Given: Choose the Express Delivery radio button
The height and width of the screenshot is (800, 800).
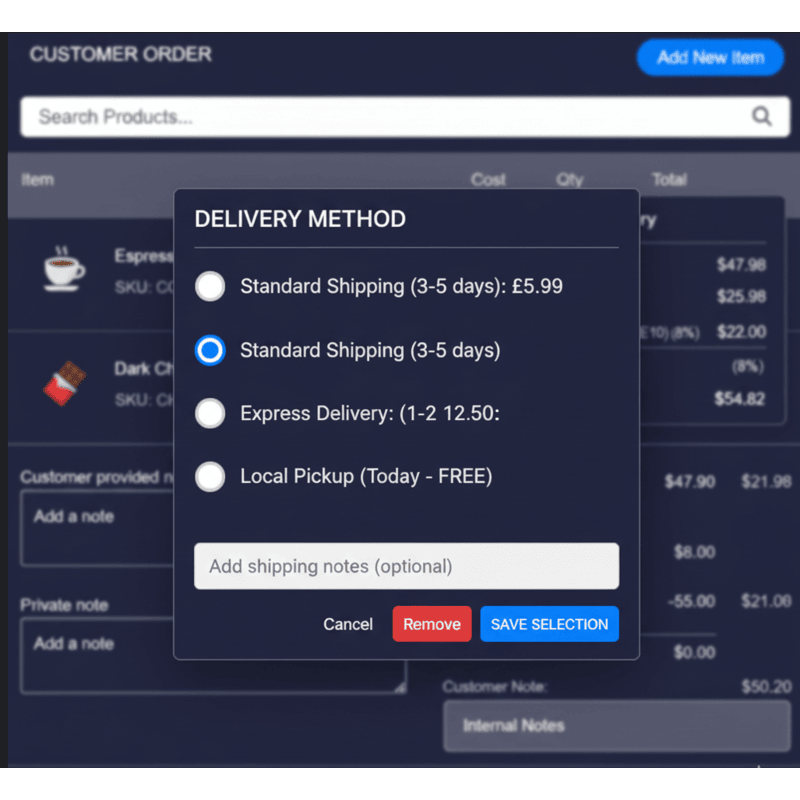Looking at the screenshot, I should [210, 413].
